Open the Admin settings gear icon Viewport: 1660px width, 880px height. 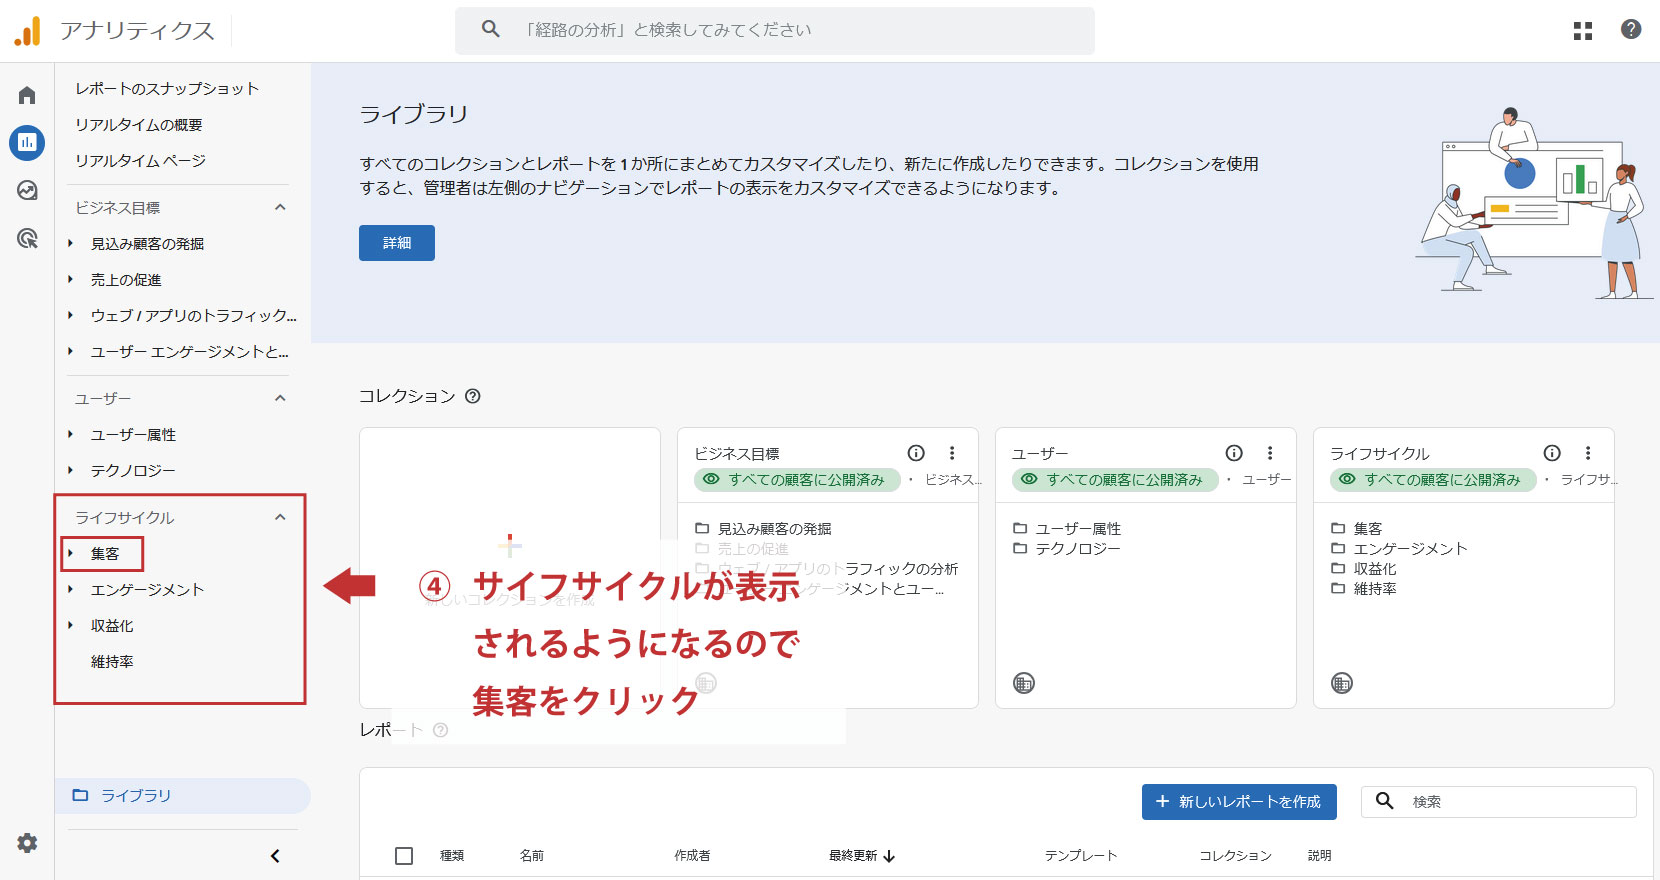click(x=27, y=843)
